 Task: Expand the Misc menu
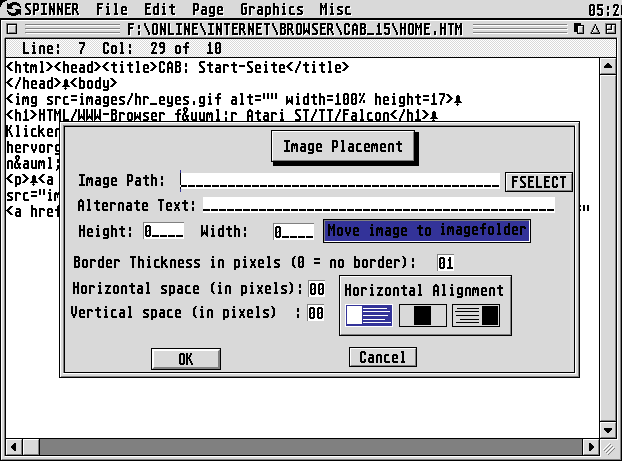coord(335,9)
